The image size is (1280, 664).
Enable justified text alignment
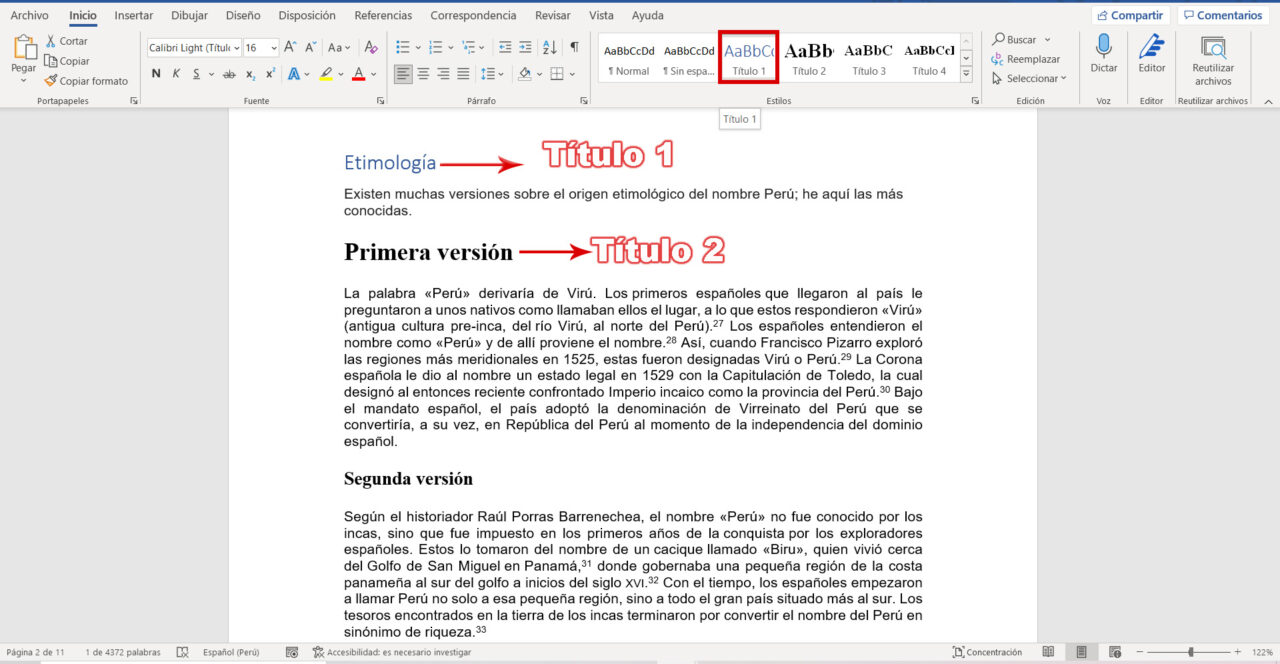coord(461,72)
